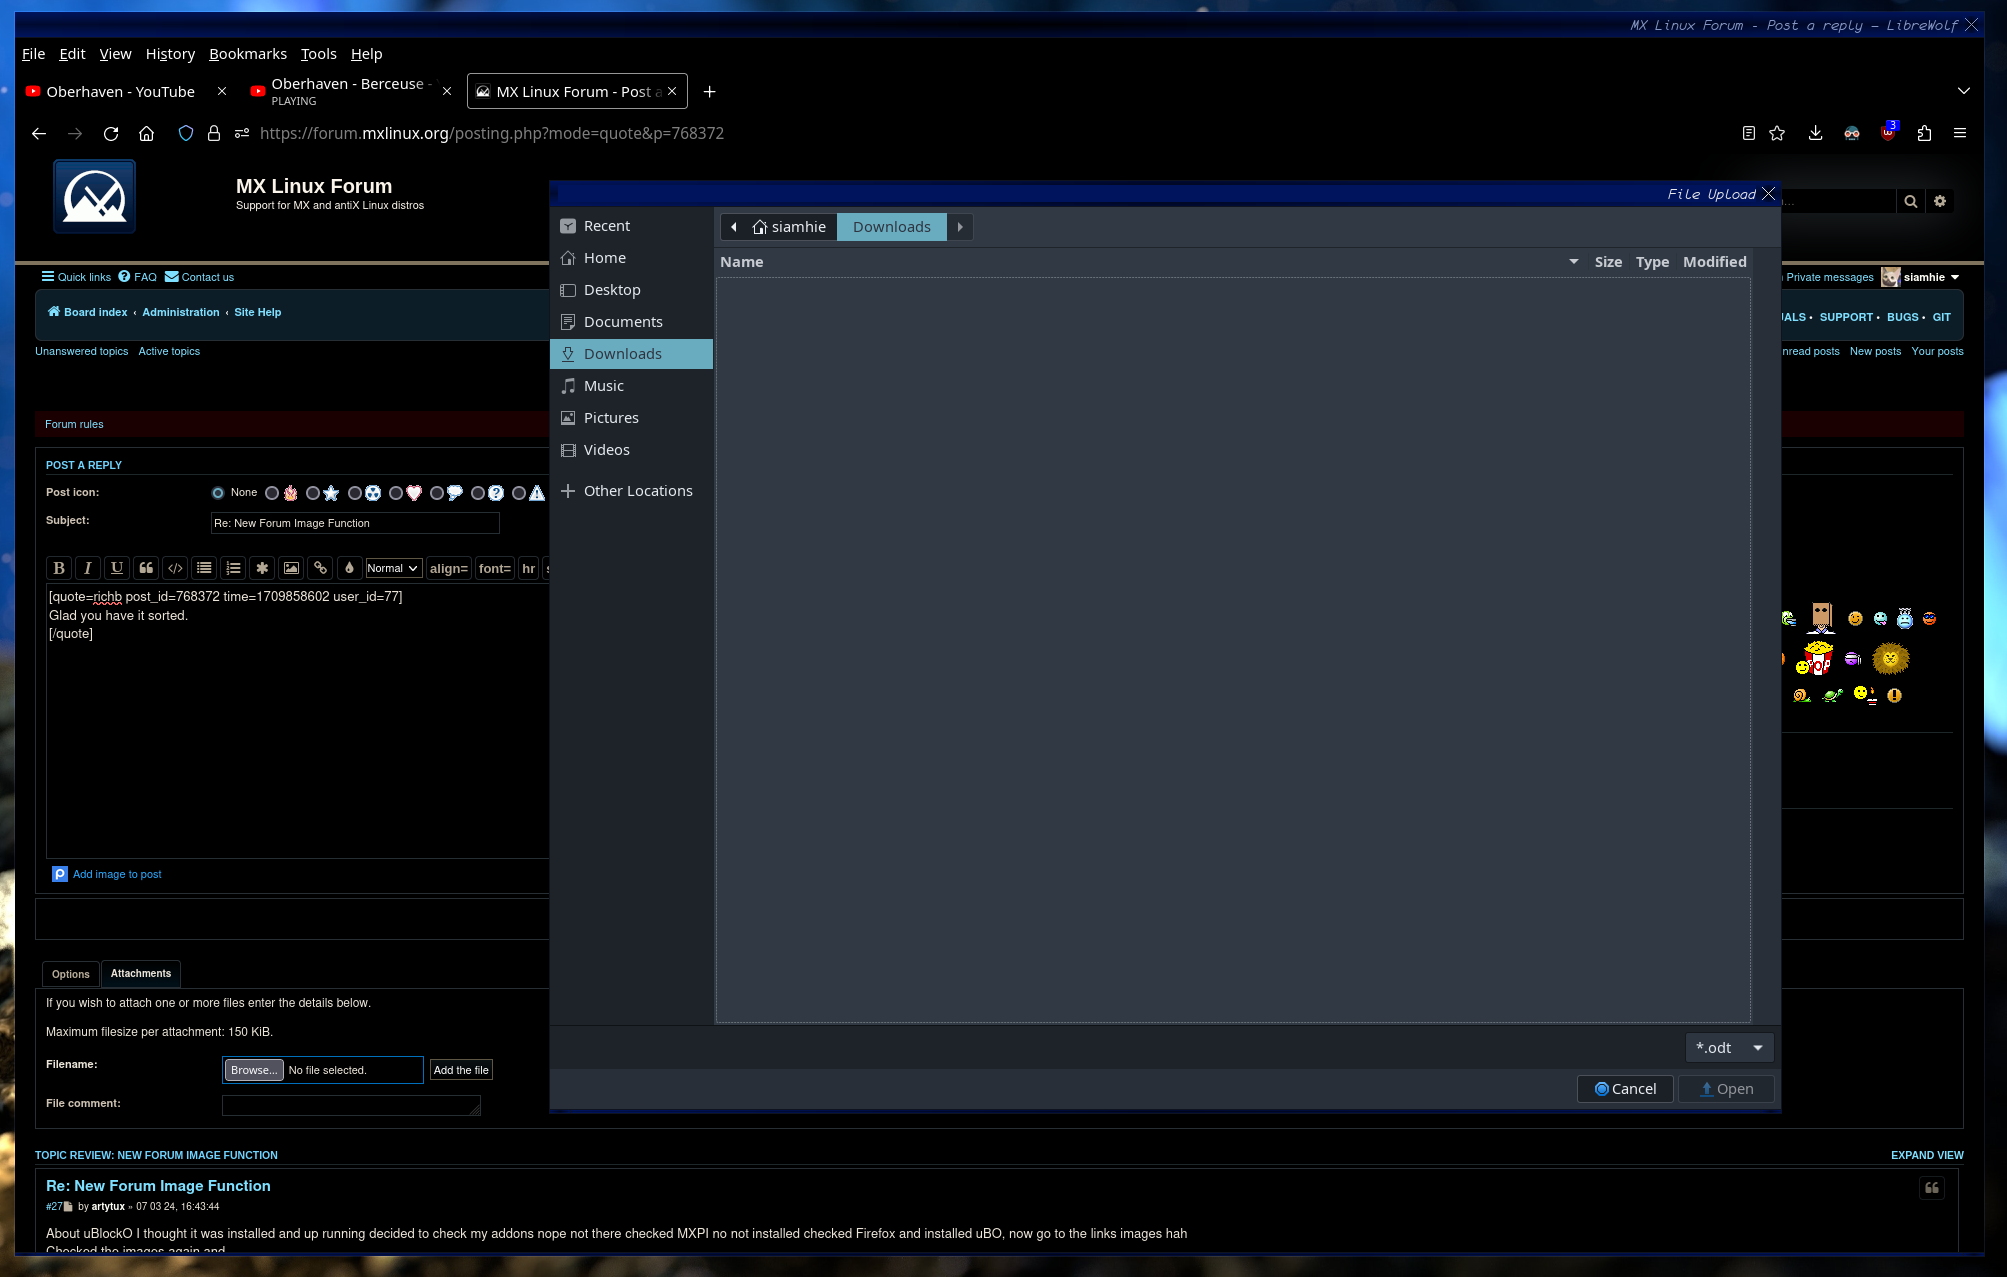The height and width of the screenshot is (1277, 2007).
Task: Select the warning triangle post icon radio
Action: coord(519,493)
